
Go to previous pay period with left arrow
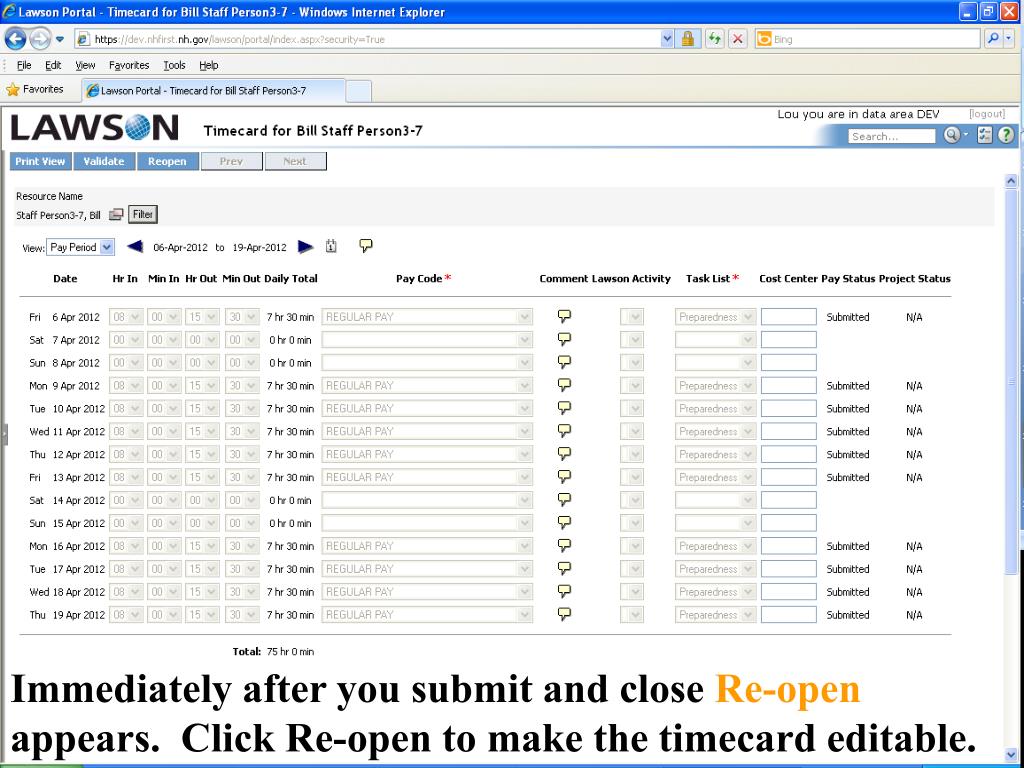(x=135, y=246)
